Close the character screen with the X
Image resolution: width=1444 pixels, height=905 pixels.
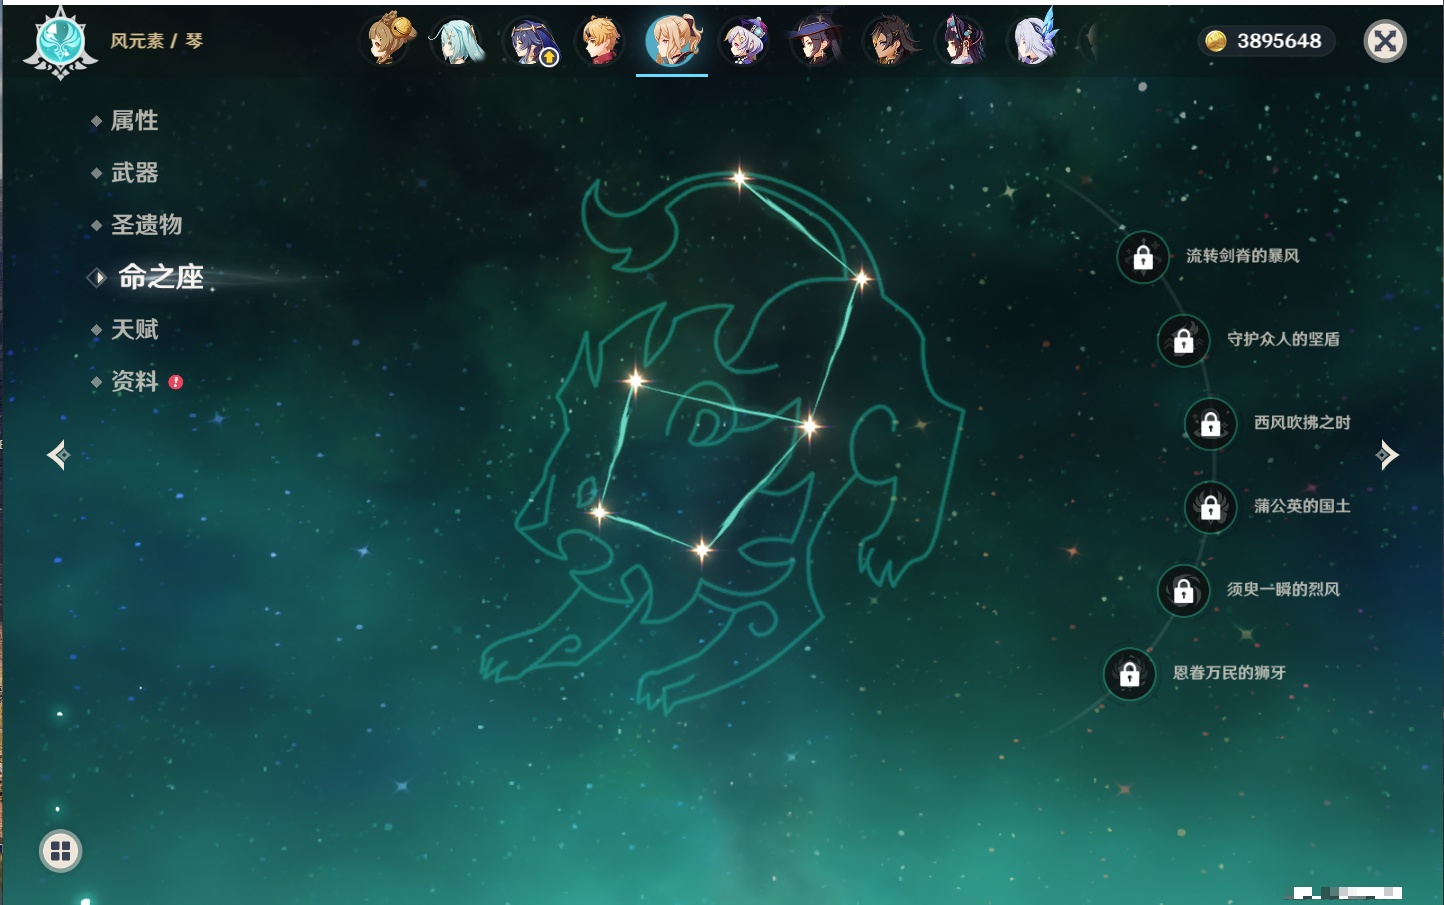[x=1385, y=41]
